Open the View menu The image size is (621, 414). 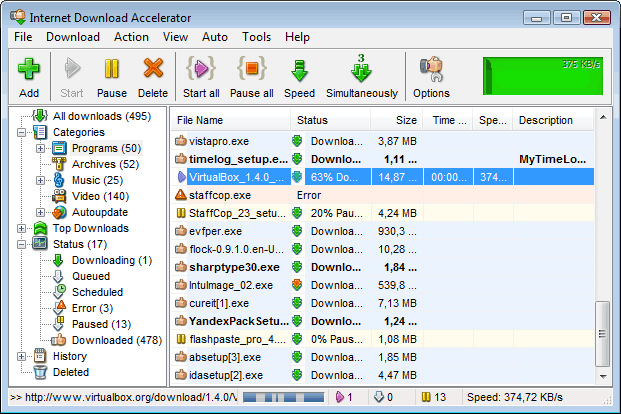[x=175, y=37]
